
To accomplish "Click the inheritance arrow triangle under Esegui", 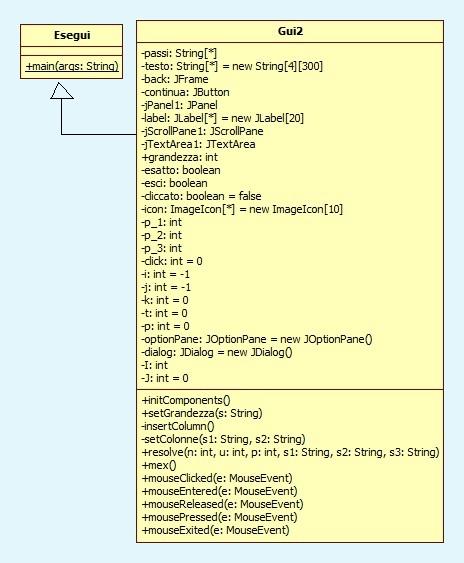I will click(x=62, y=90).
